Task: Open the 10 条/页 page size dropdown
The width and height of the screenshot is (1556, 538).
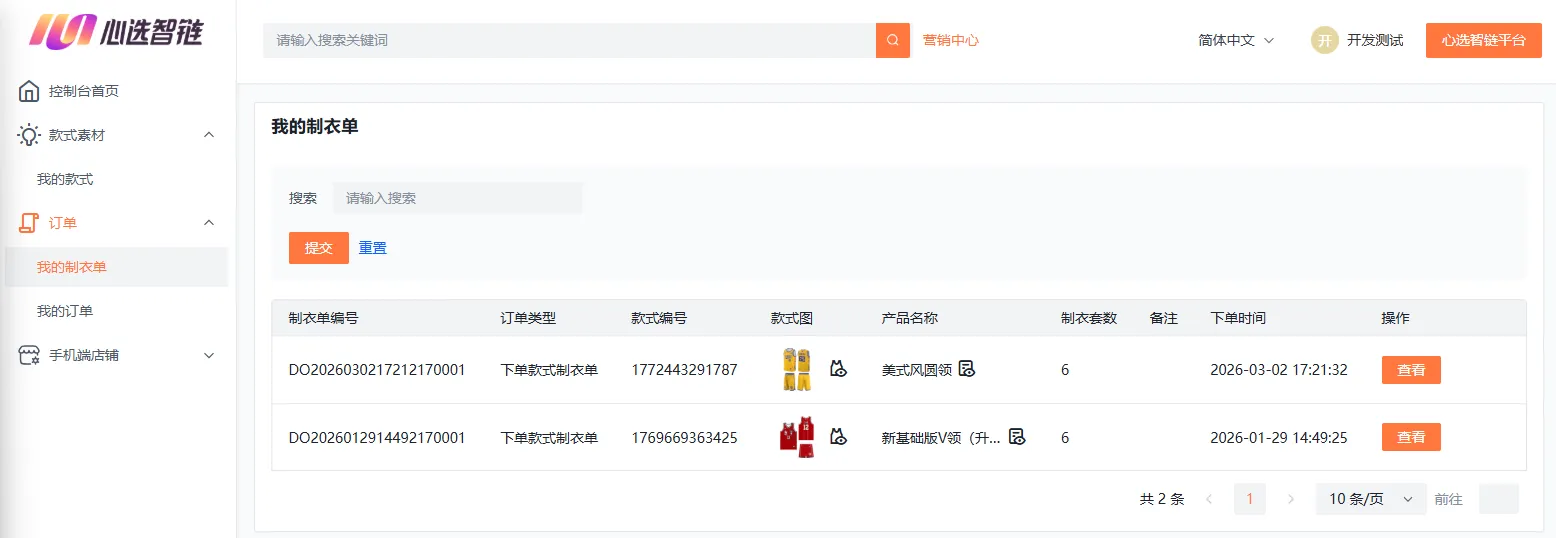Action: pyautogui.click(x=1370, y=499)
